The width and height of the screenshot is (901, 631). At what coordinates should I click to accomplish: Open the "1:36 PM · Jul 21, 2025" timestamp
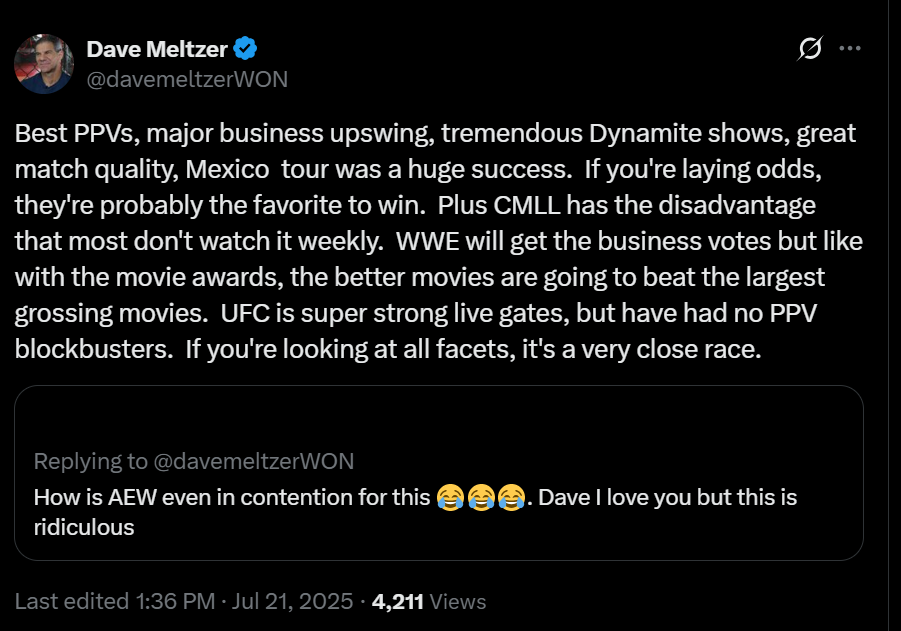coord(243,601)
